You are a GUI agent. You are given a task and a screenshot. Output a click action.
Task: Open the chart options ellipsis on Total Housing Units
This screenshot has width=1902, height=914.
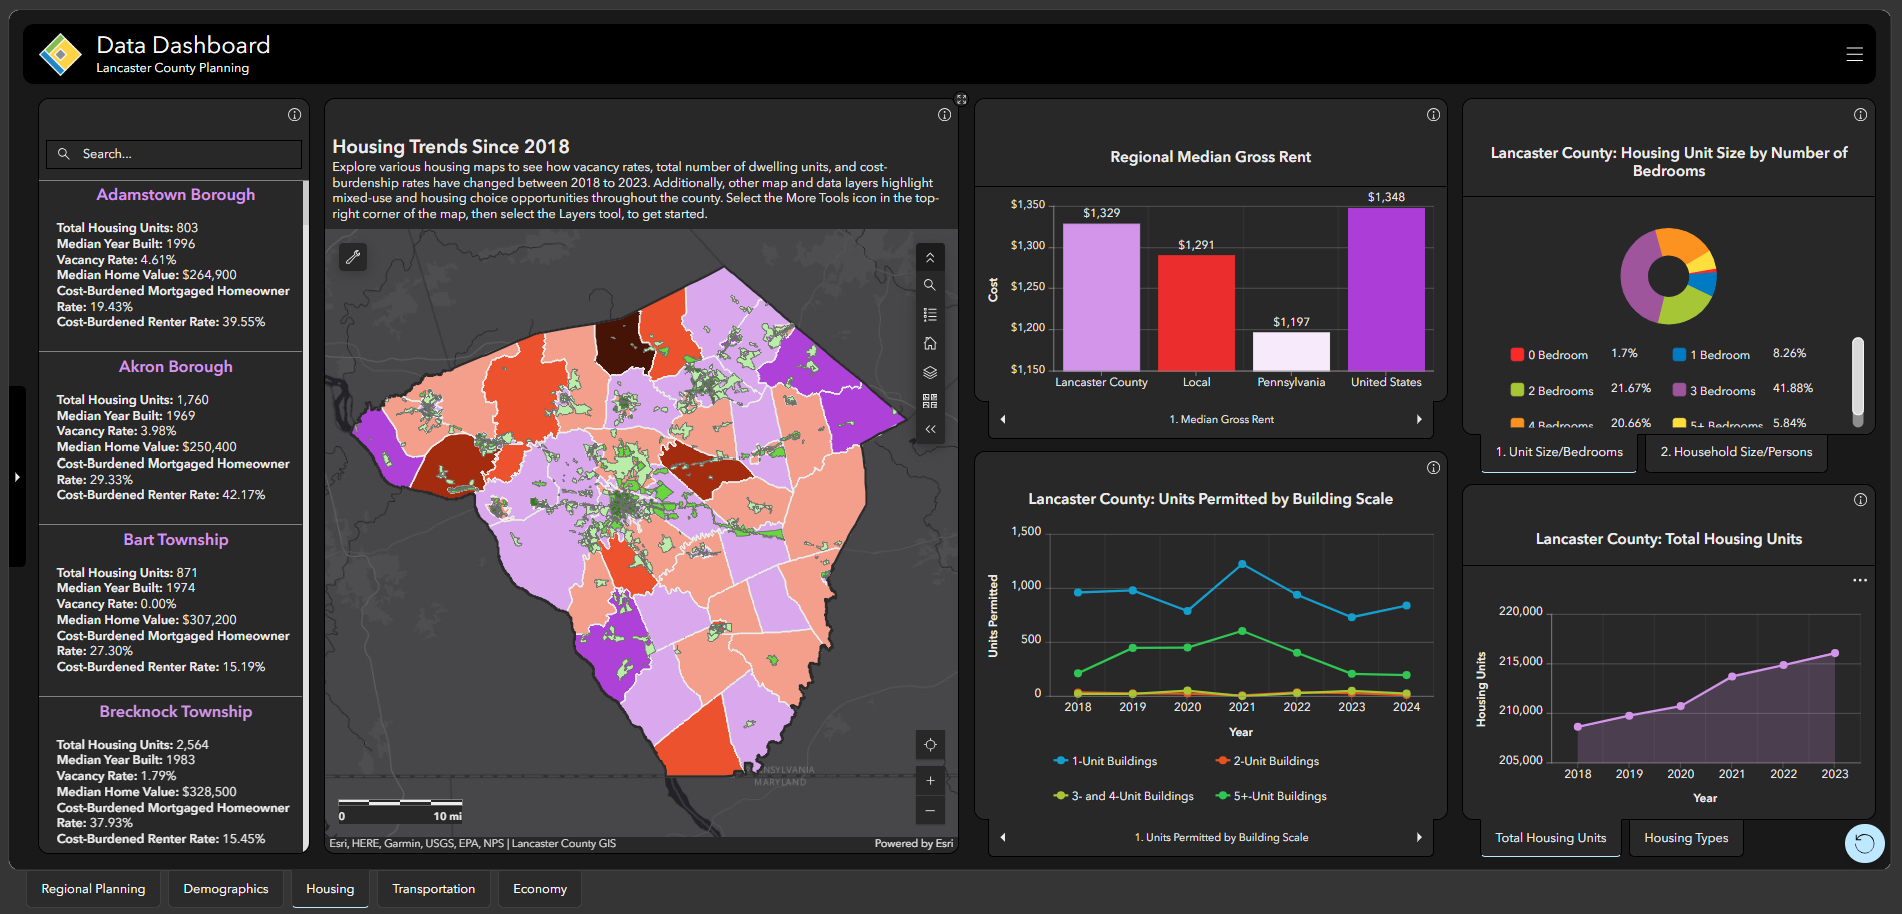tap(1859, 580)
